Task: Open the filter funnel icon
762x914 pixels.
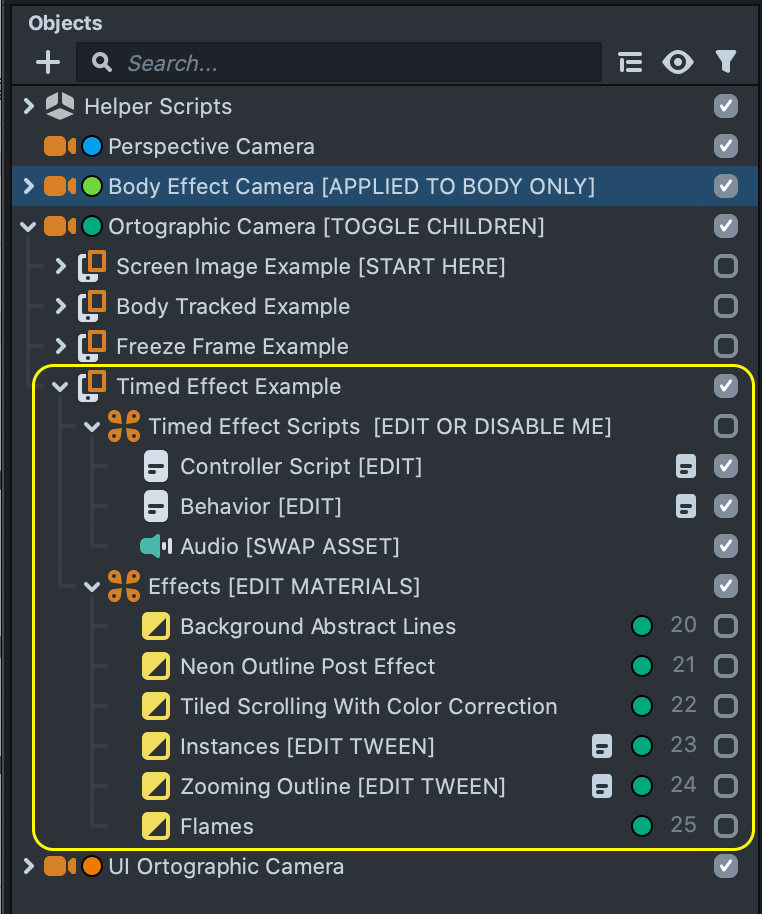Action: (726, 63)
